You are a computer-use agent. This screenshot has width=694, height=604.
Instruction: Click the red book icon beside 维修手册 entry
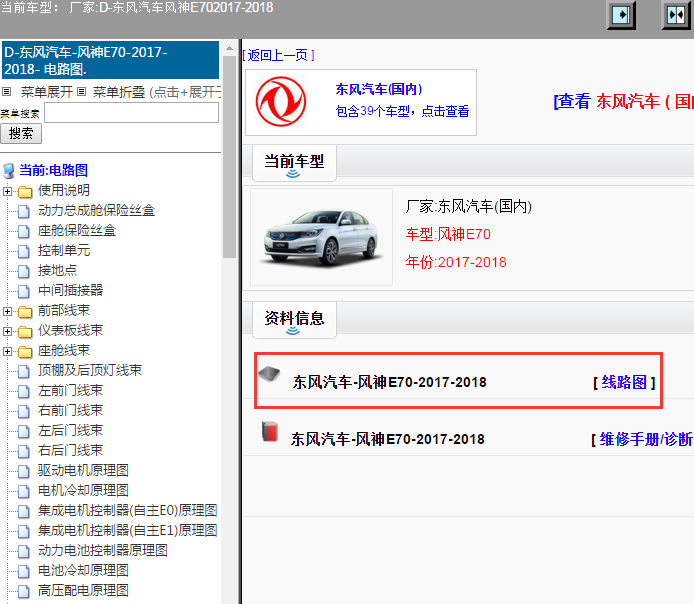click(x=270, y=431)
